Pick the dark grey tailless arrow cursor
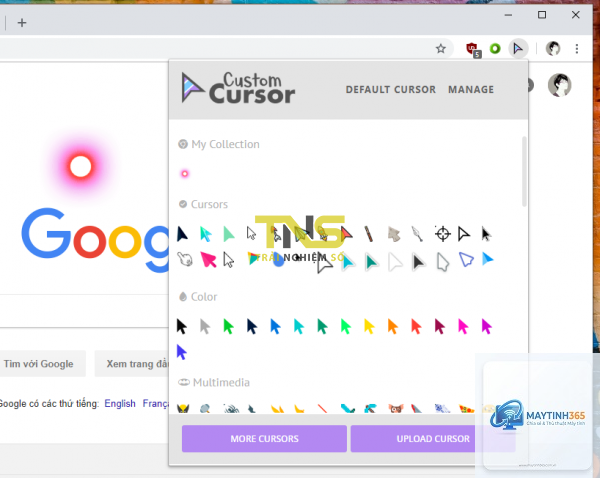600x478 pixels. click(418, 262)
